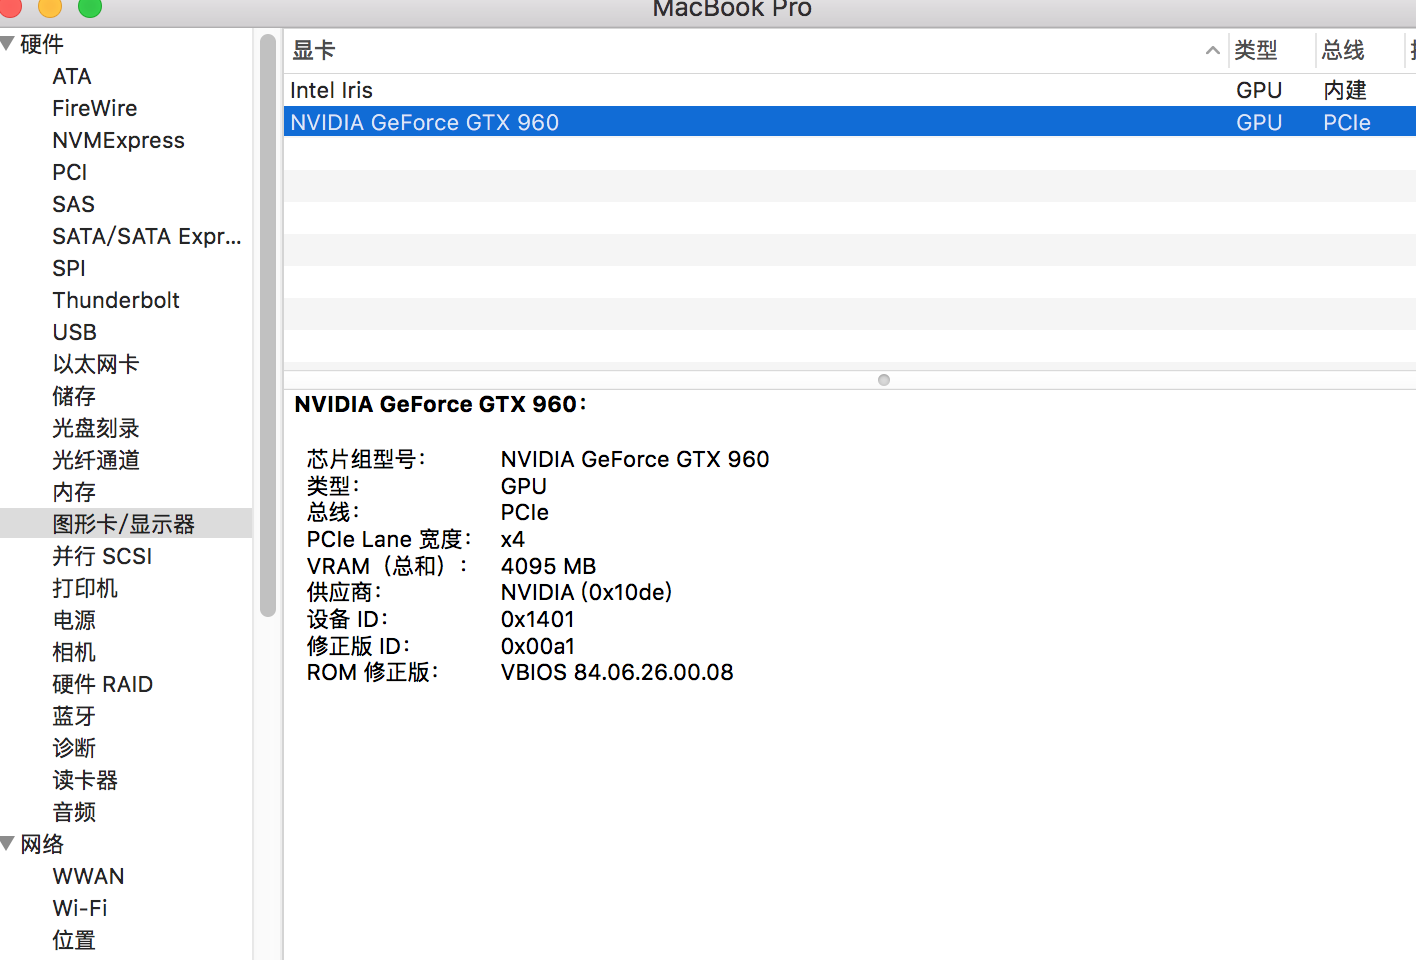Choose SPI in the sidebar
1416x960 pixels.
[69, 269]
